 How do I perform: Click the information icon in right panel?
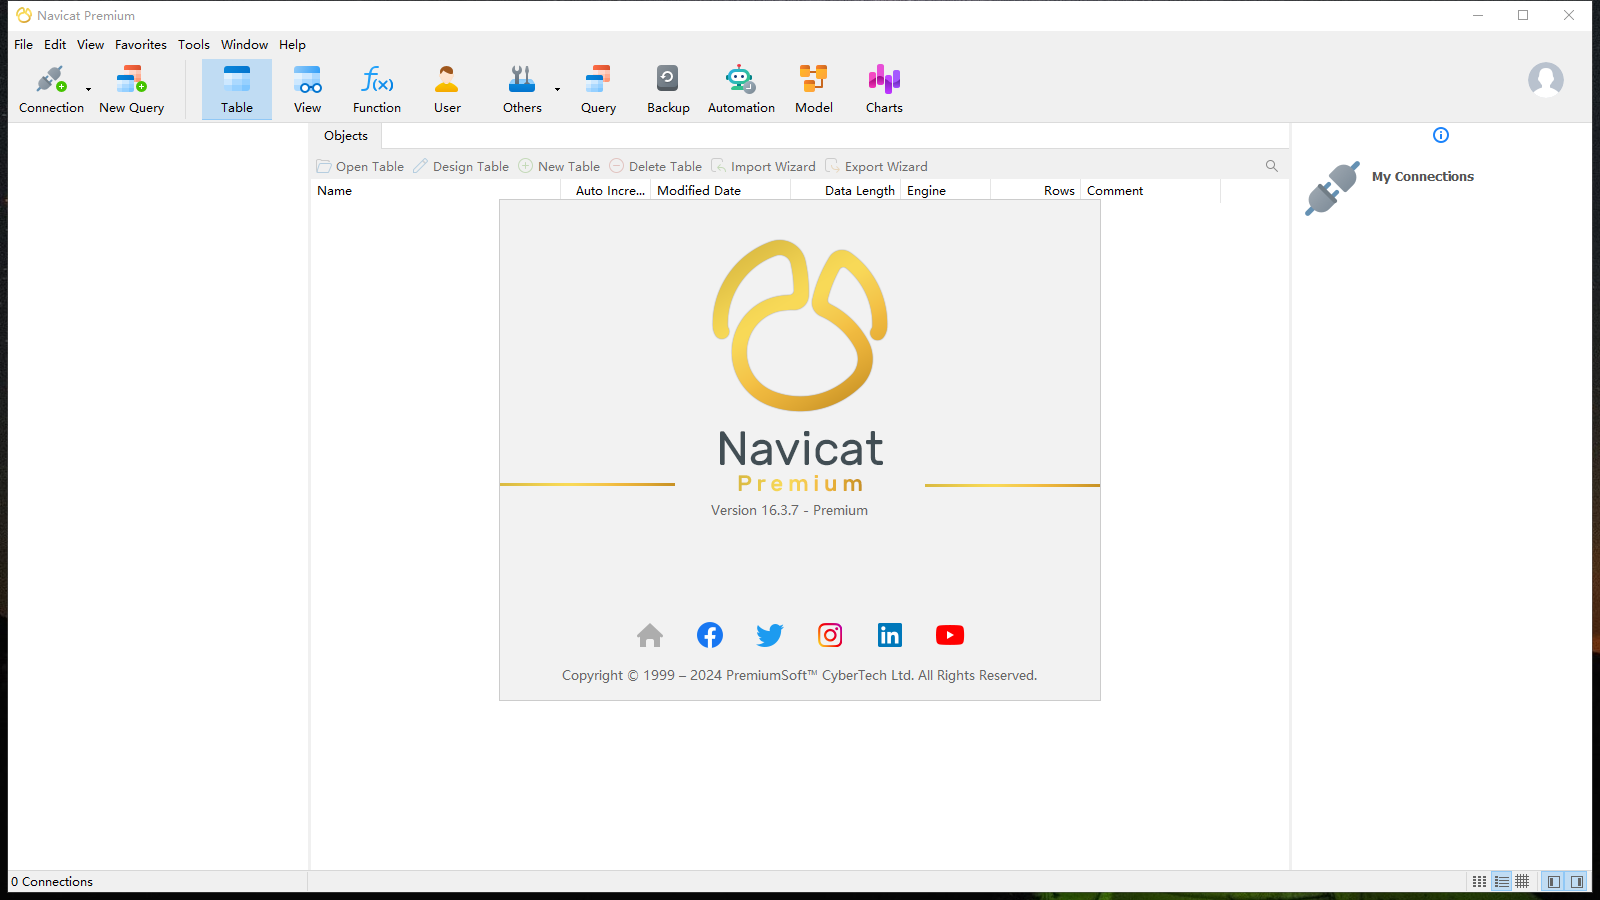point(1441,135)
